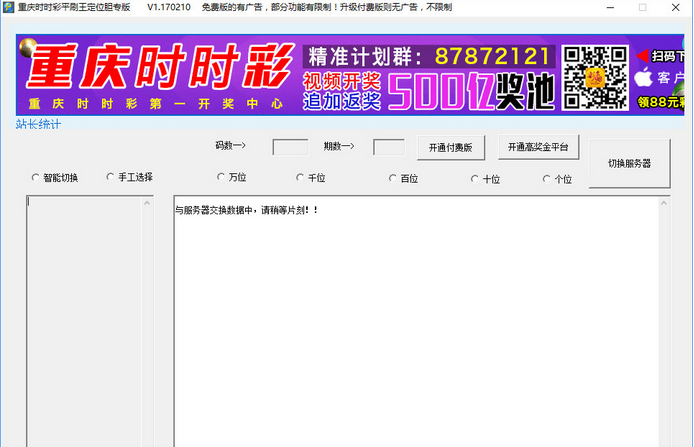Close the application window
Viewport: 694px width, 447px height.
[675, 8]
